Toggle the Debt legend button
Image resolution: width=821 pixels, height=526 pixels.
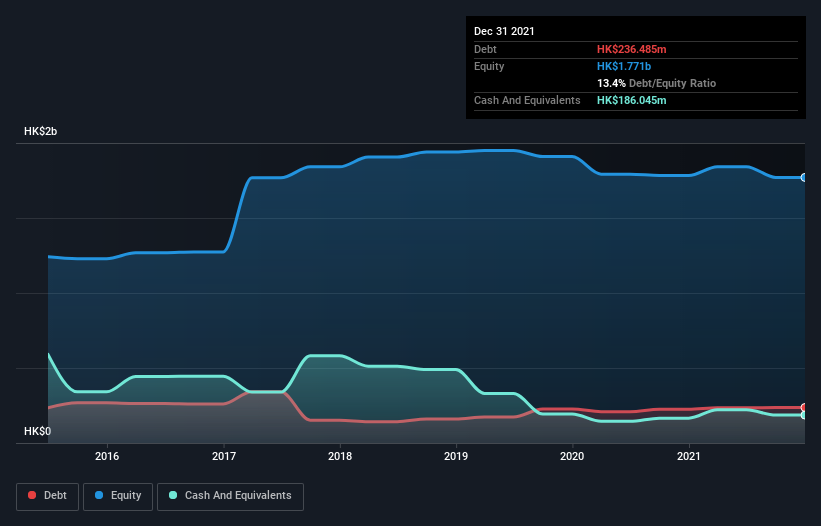(47, 496)
